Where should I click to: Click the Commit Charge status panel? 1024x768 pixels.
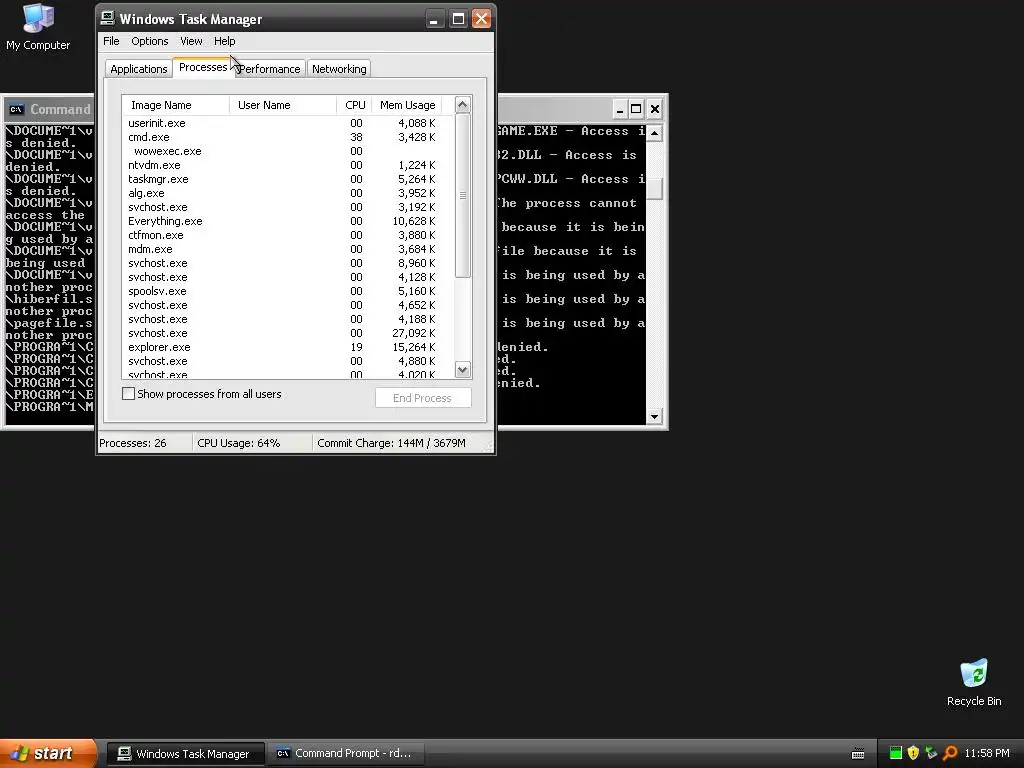(x=398, y=443)
